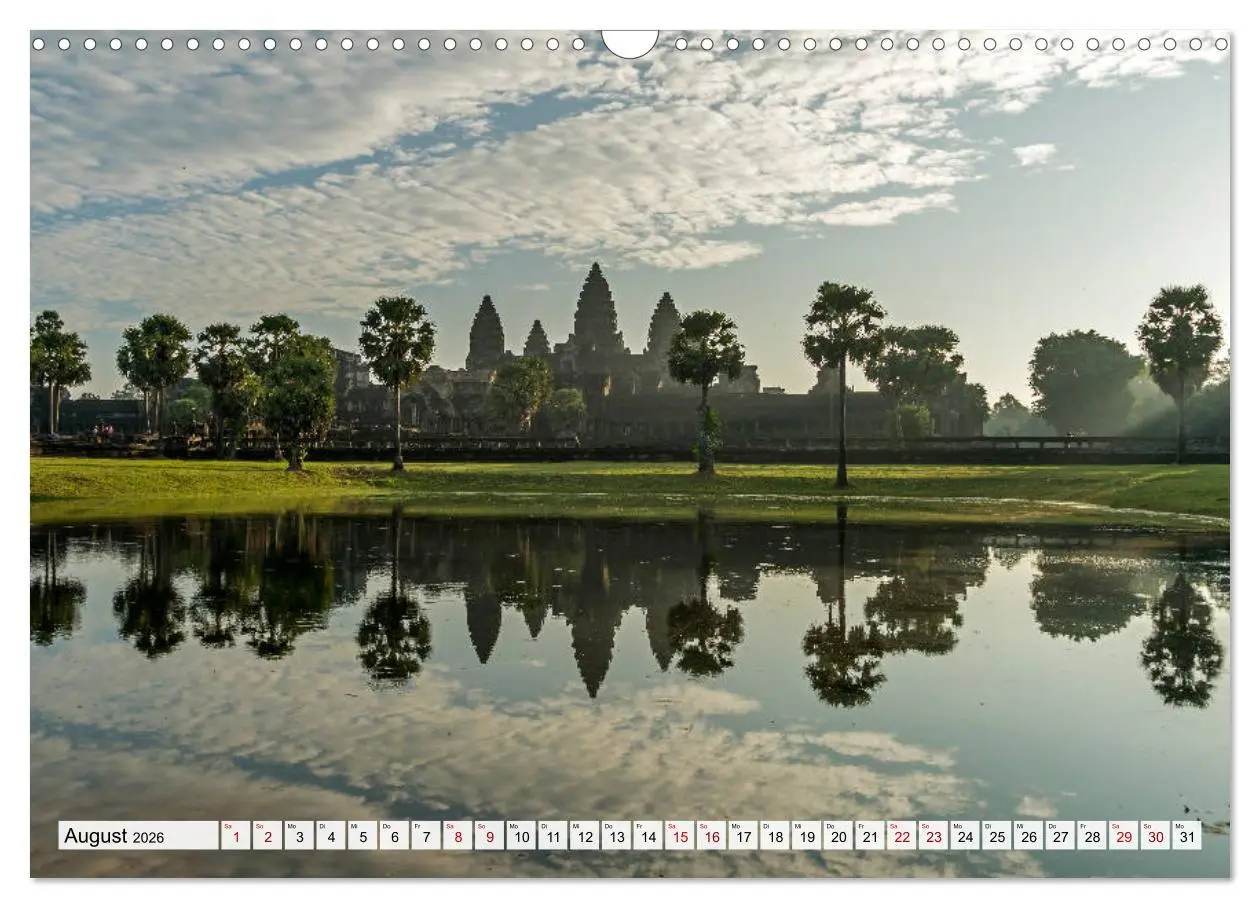Screen dimensions: 1260x908
Task: Click the temple tower reflection in water
Action: [x=594, y=630]
